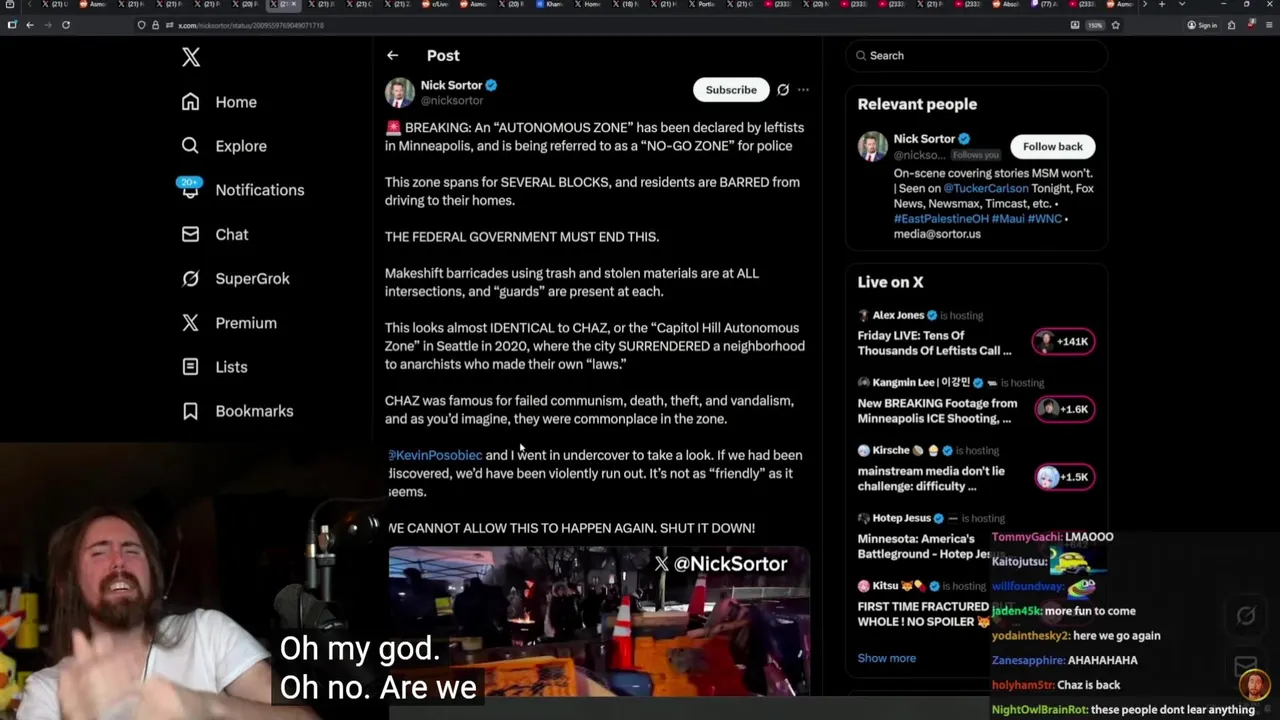
Task: Open the #WNC hashtag in bio
Action: click(1044, 218)
